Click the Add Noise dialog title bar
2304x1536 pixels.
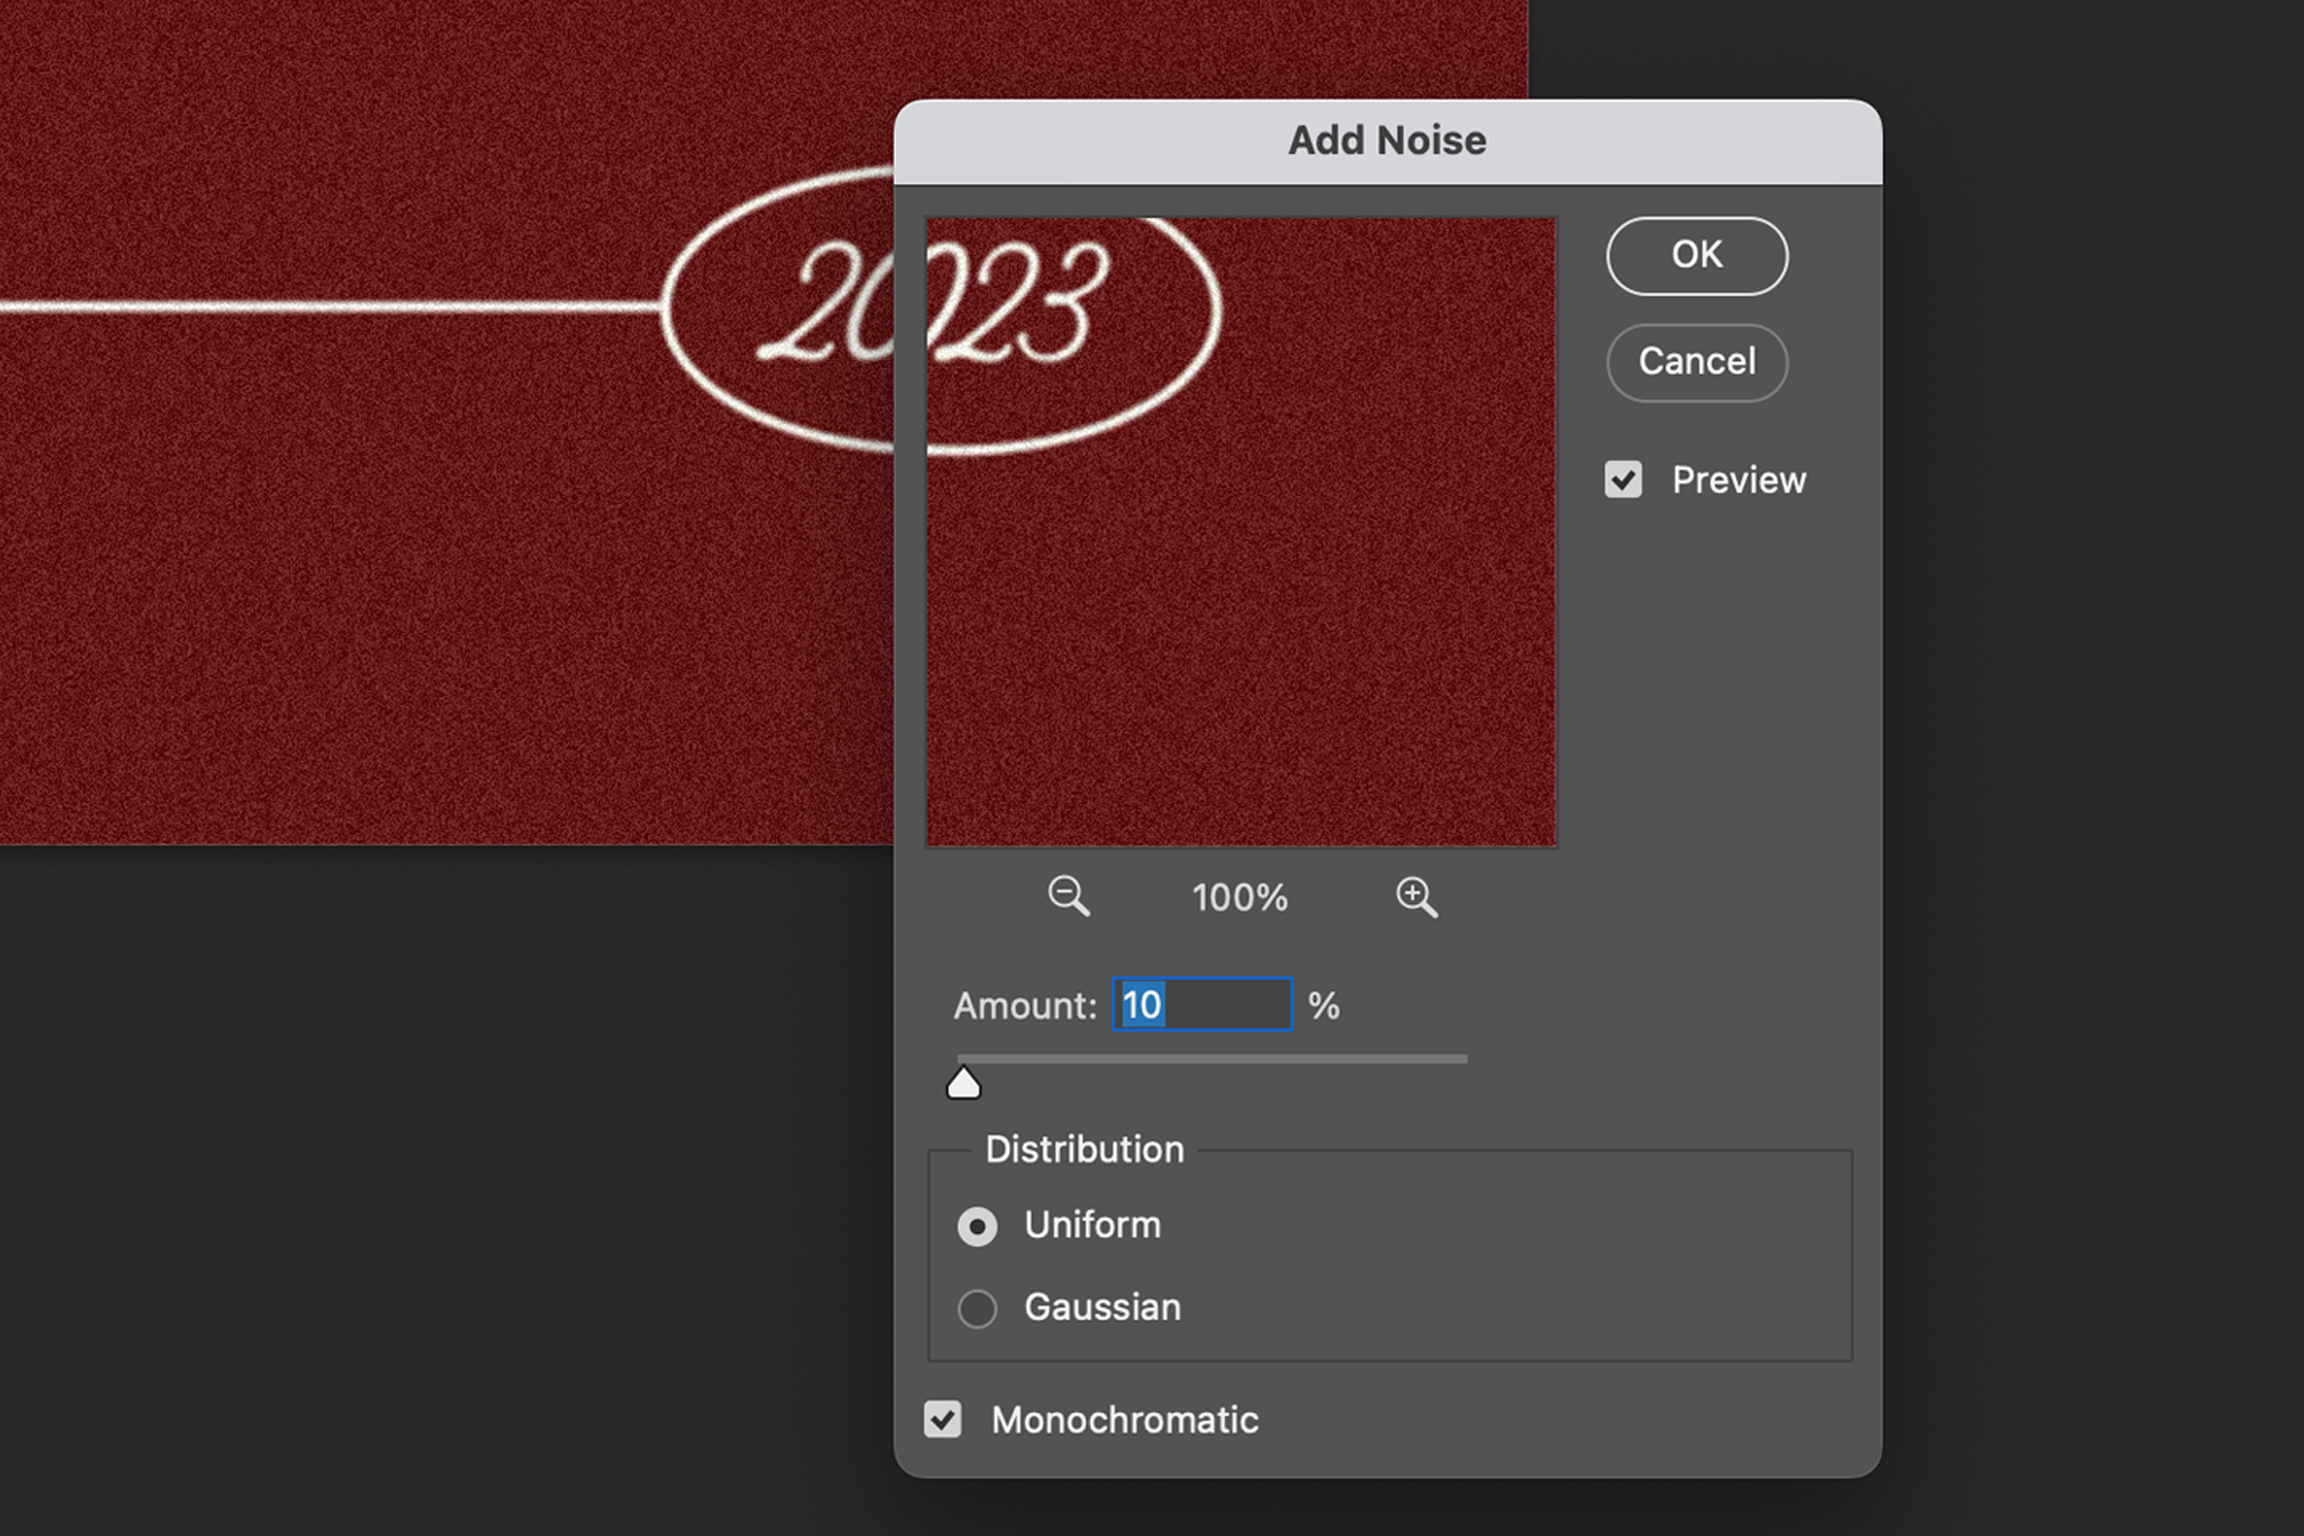coord(1387,141)
